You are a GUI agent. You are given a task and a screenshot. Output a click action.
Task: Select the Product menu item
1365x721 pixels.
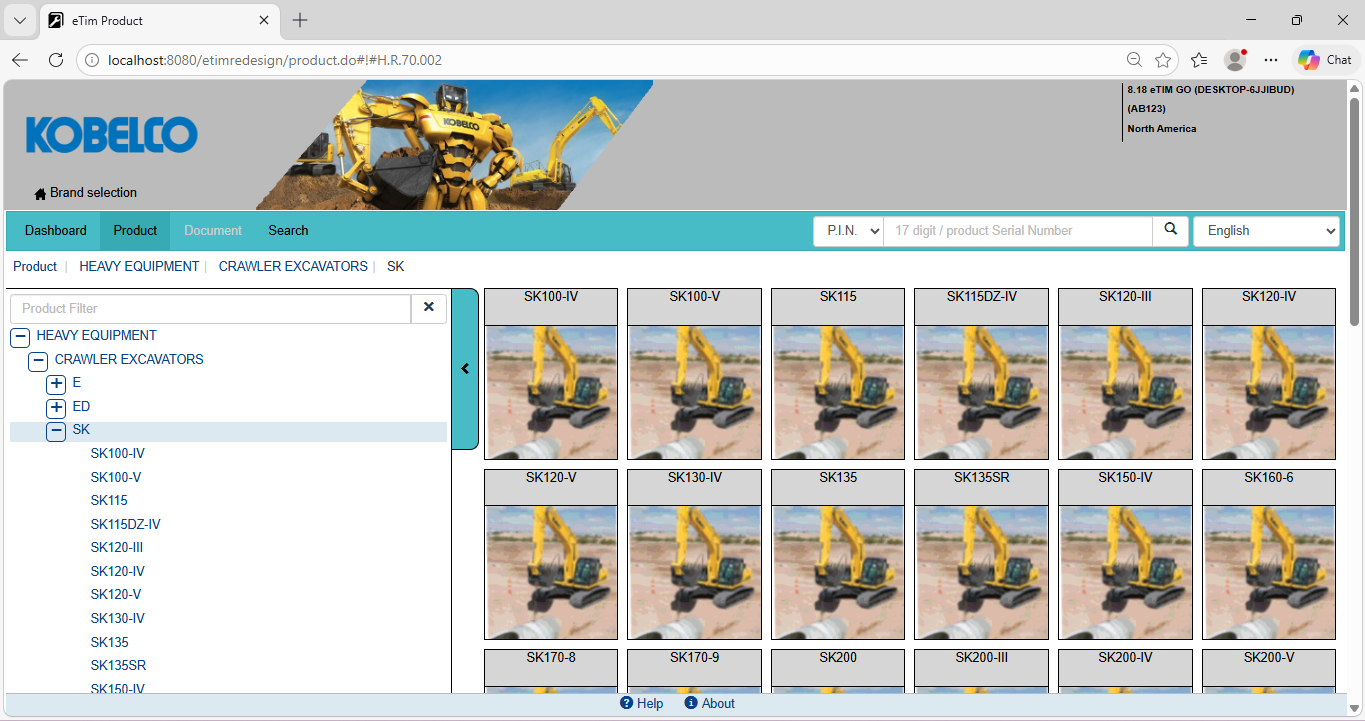coord(135,231)
